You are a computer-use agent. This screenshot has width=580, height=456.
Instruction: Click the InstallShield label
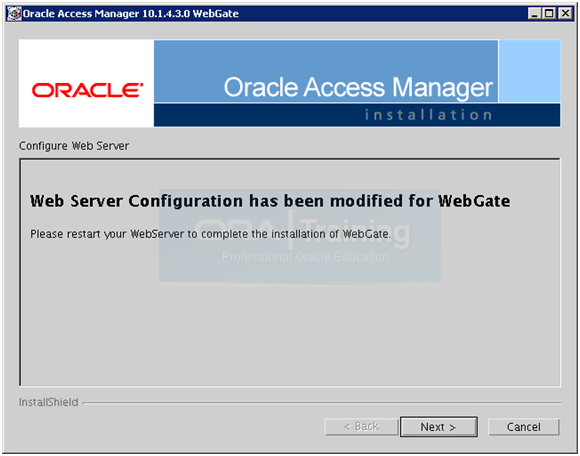(x=48, y=402)
